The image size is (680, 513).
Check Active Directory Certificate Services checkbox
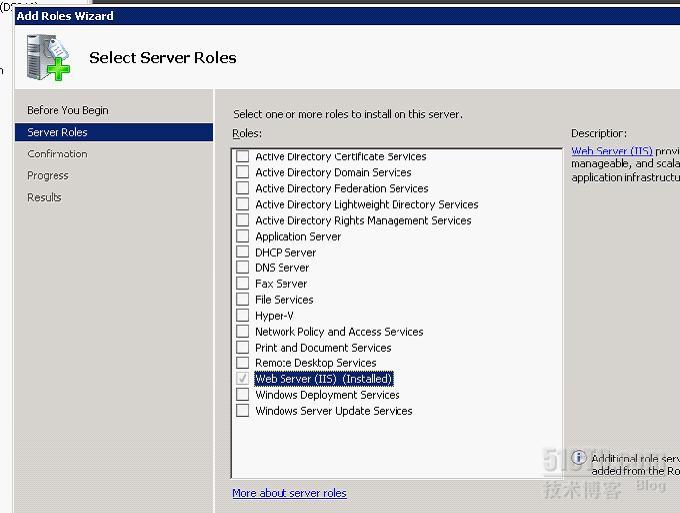[x=242, y=156]
